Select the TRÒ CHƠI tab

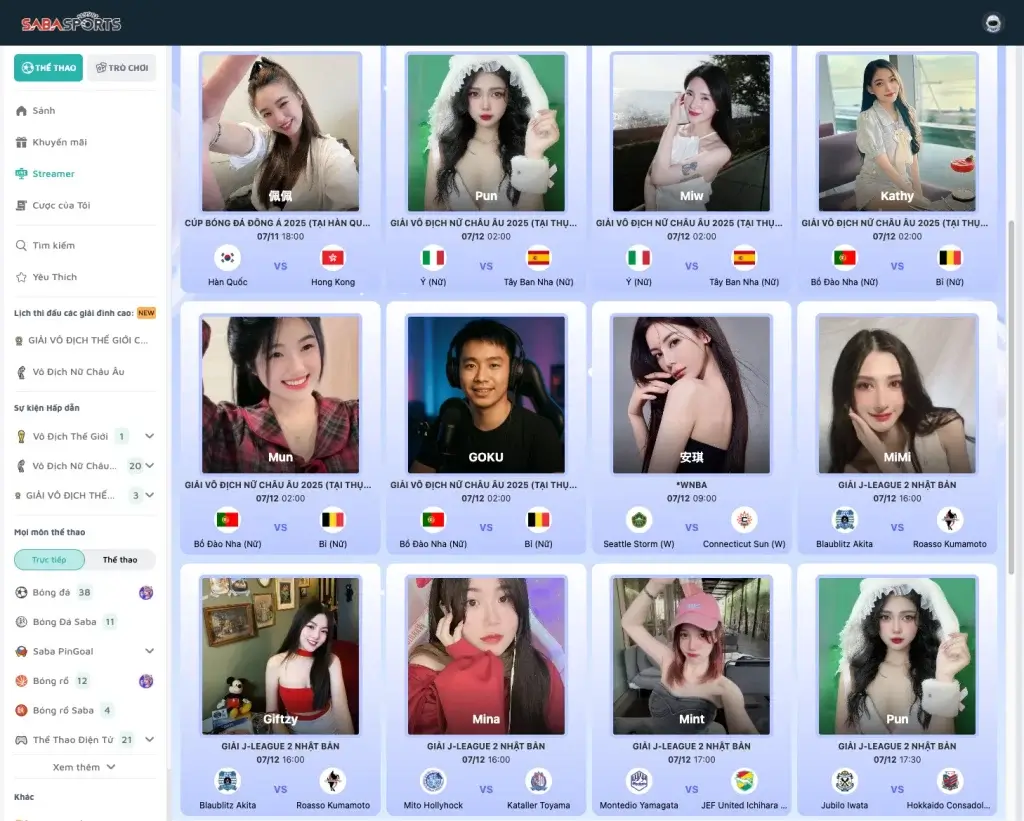(122, 68)
